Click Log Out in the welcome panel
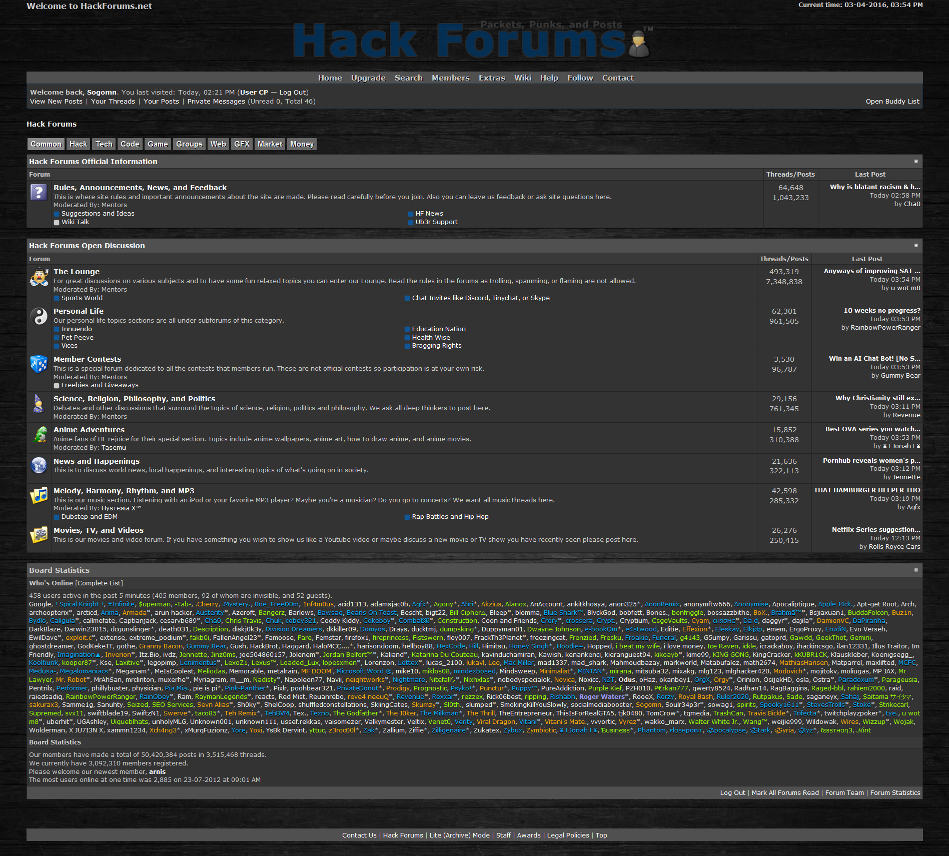 pyautogui.click(x=292, y=93)
